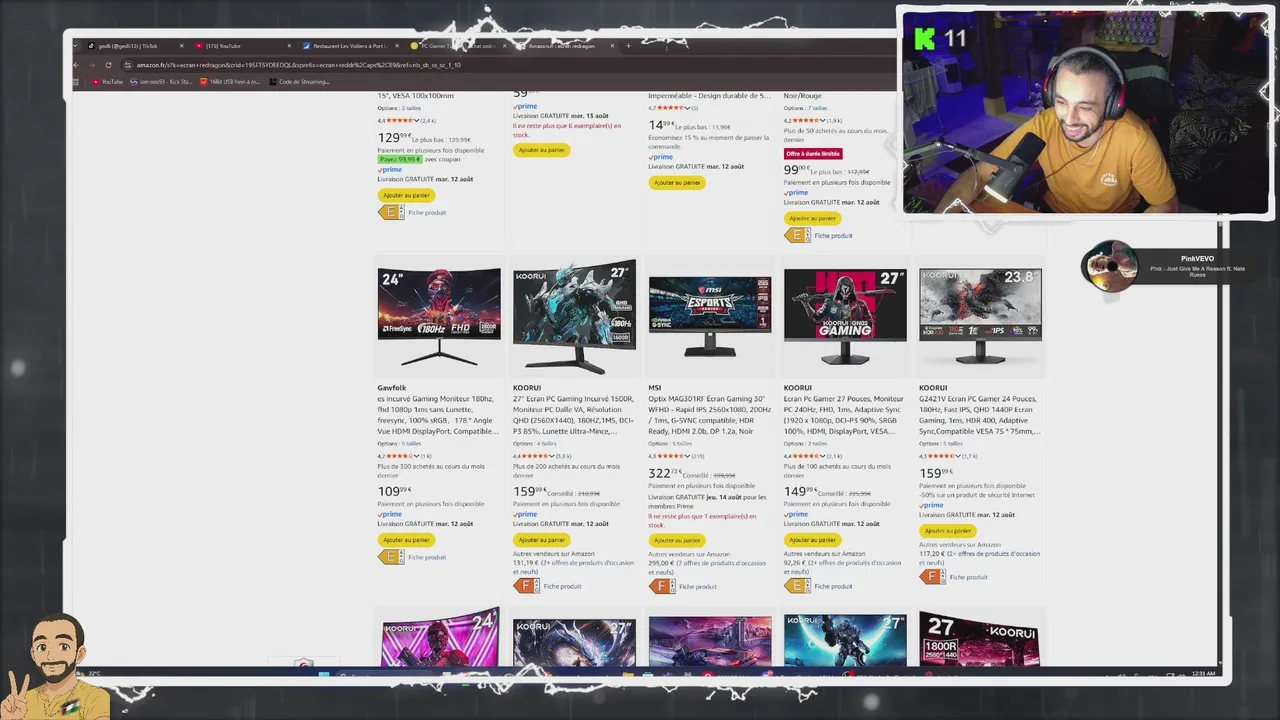Add the 14,99 € product to cart

677,182
